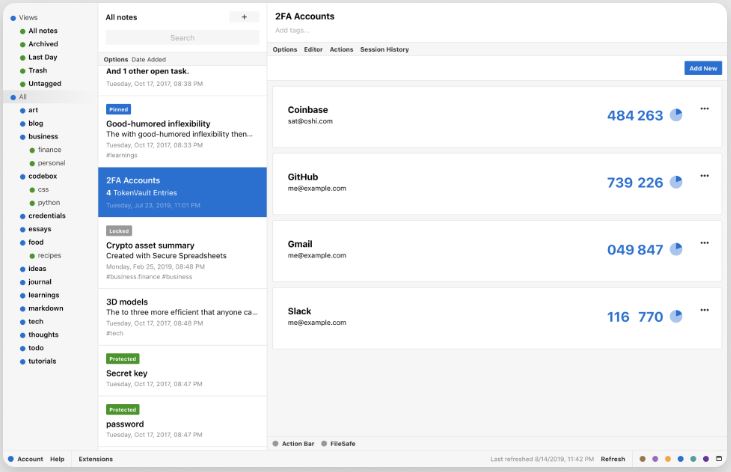Select the art tag
Viewport: 731px width, 472px height.
point(33,110)
